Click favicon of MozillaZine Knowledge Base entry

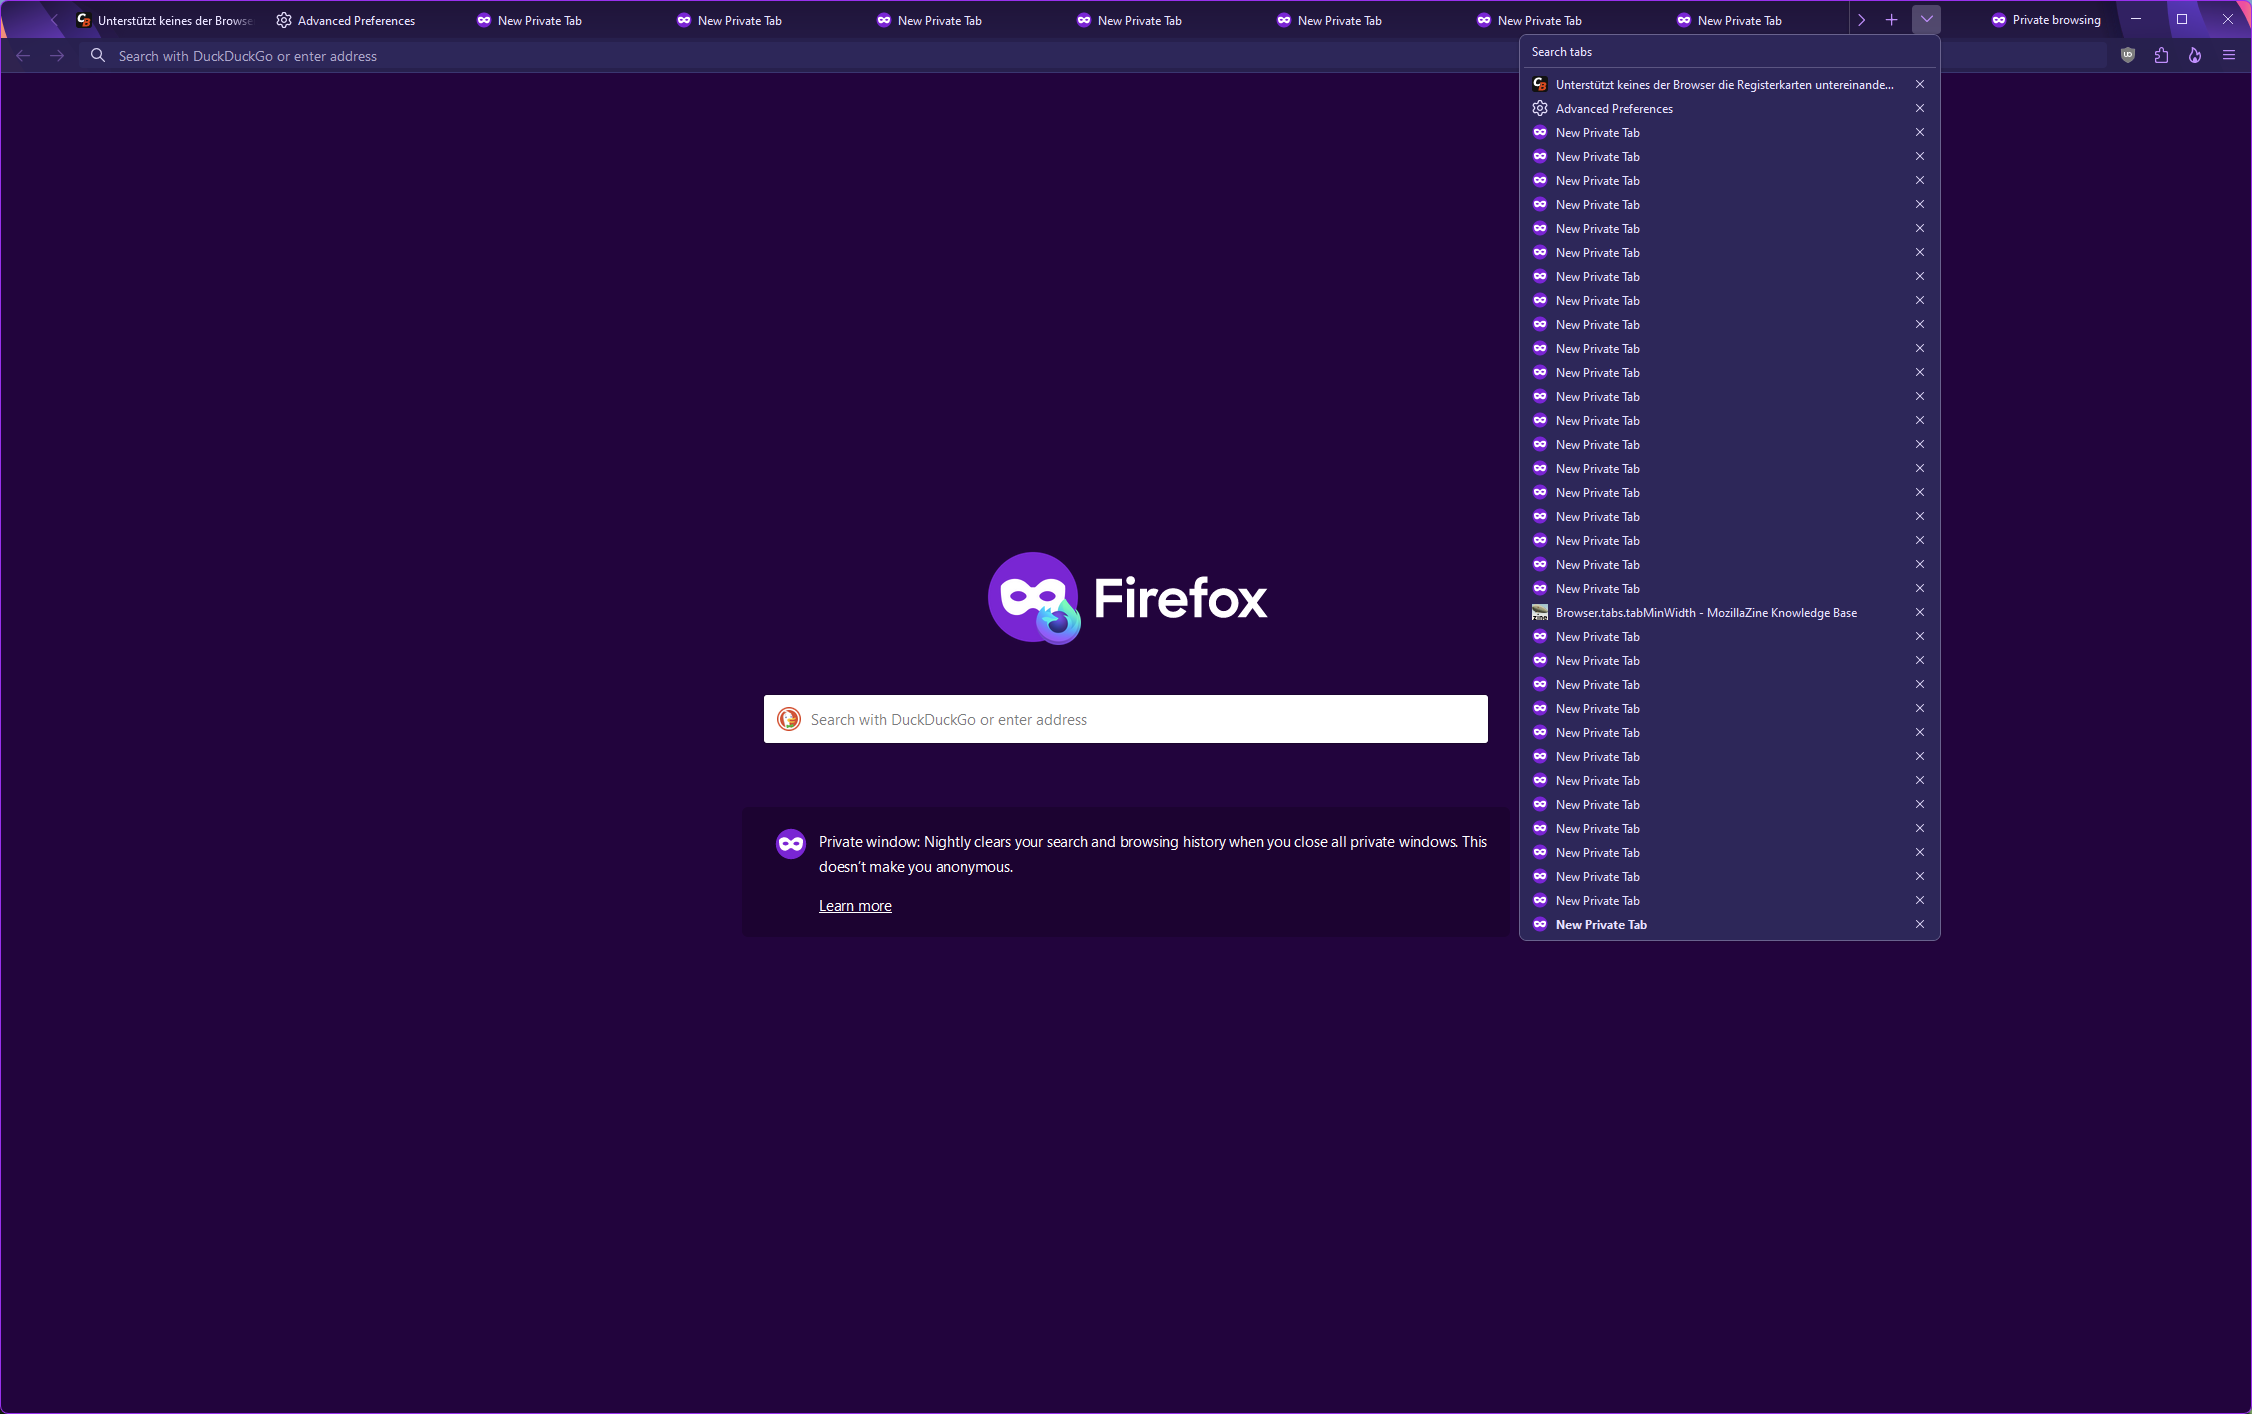(x=1540, y=613)
